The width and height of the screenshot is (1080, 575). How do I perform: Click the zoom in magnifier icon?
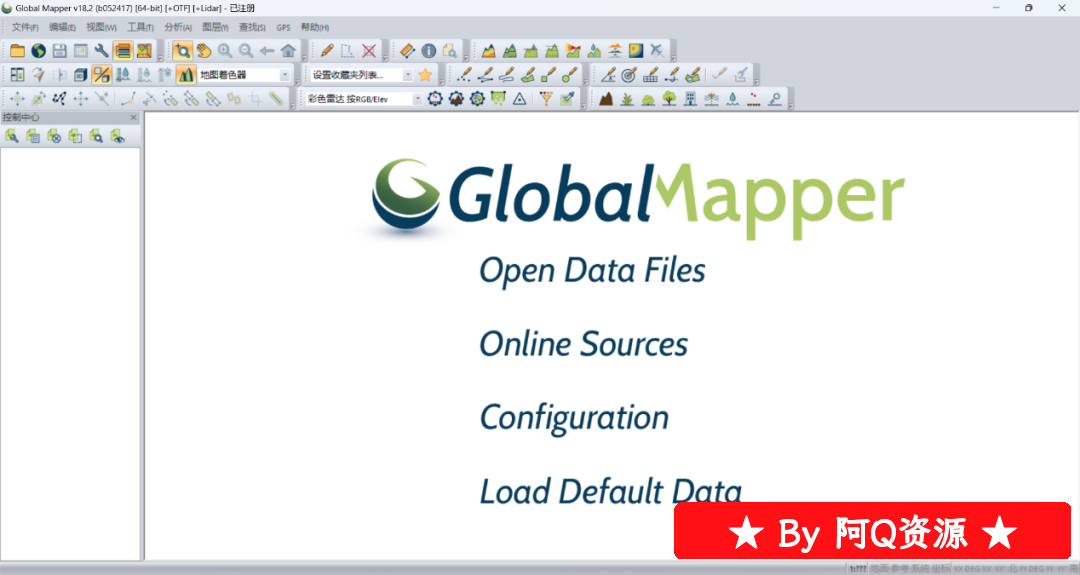coord(225,50)
